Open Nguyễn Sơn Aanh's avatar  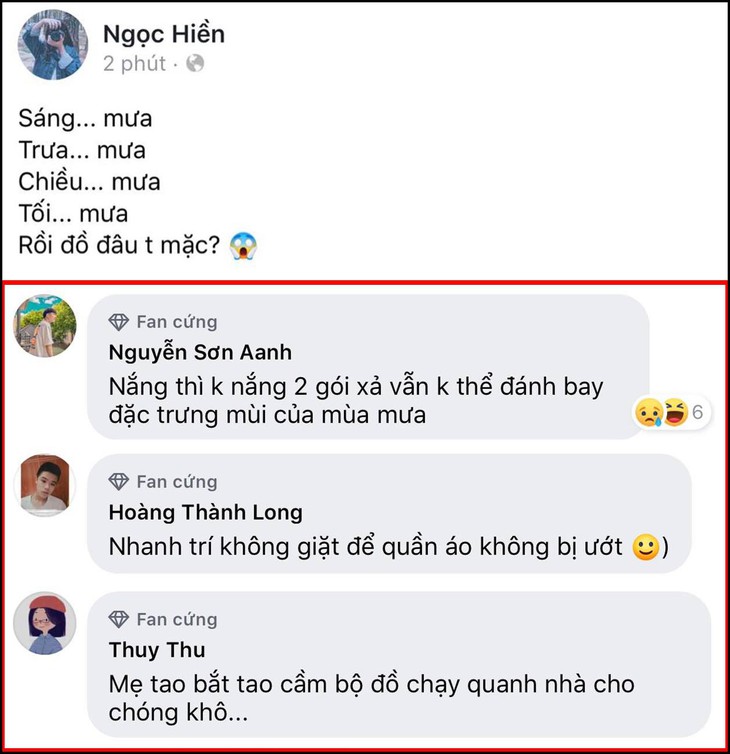click(45, 327)
